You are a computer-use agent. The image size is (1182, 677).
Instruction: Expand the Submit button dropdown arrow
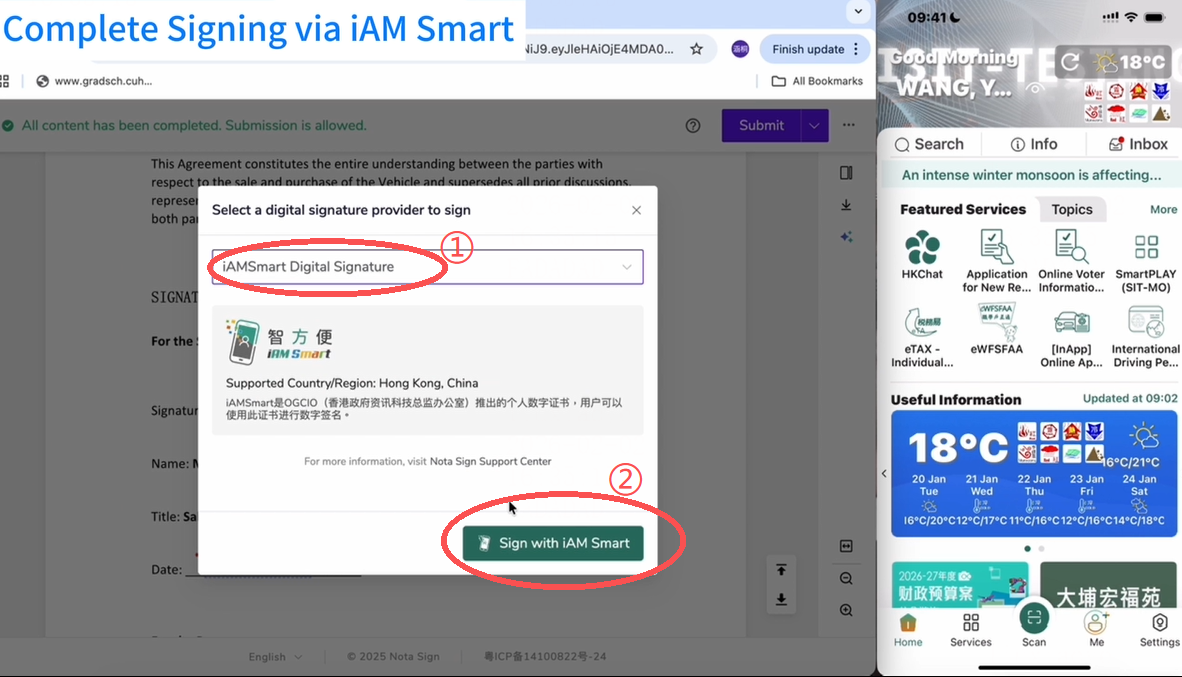click(x=815, y=125)
